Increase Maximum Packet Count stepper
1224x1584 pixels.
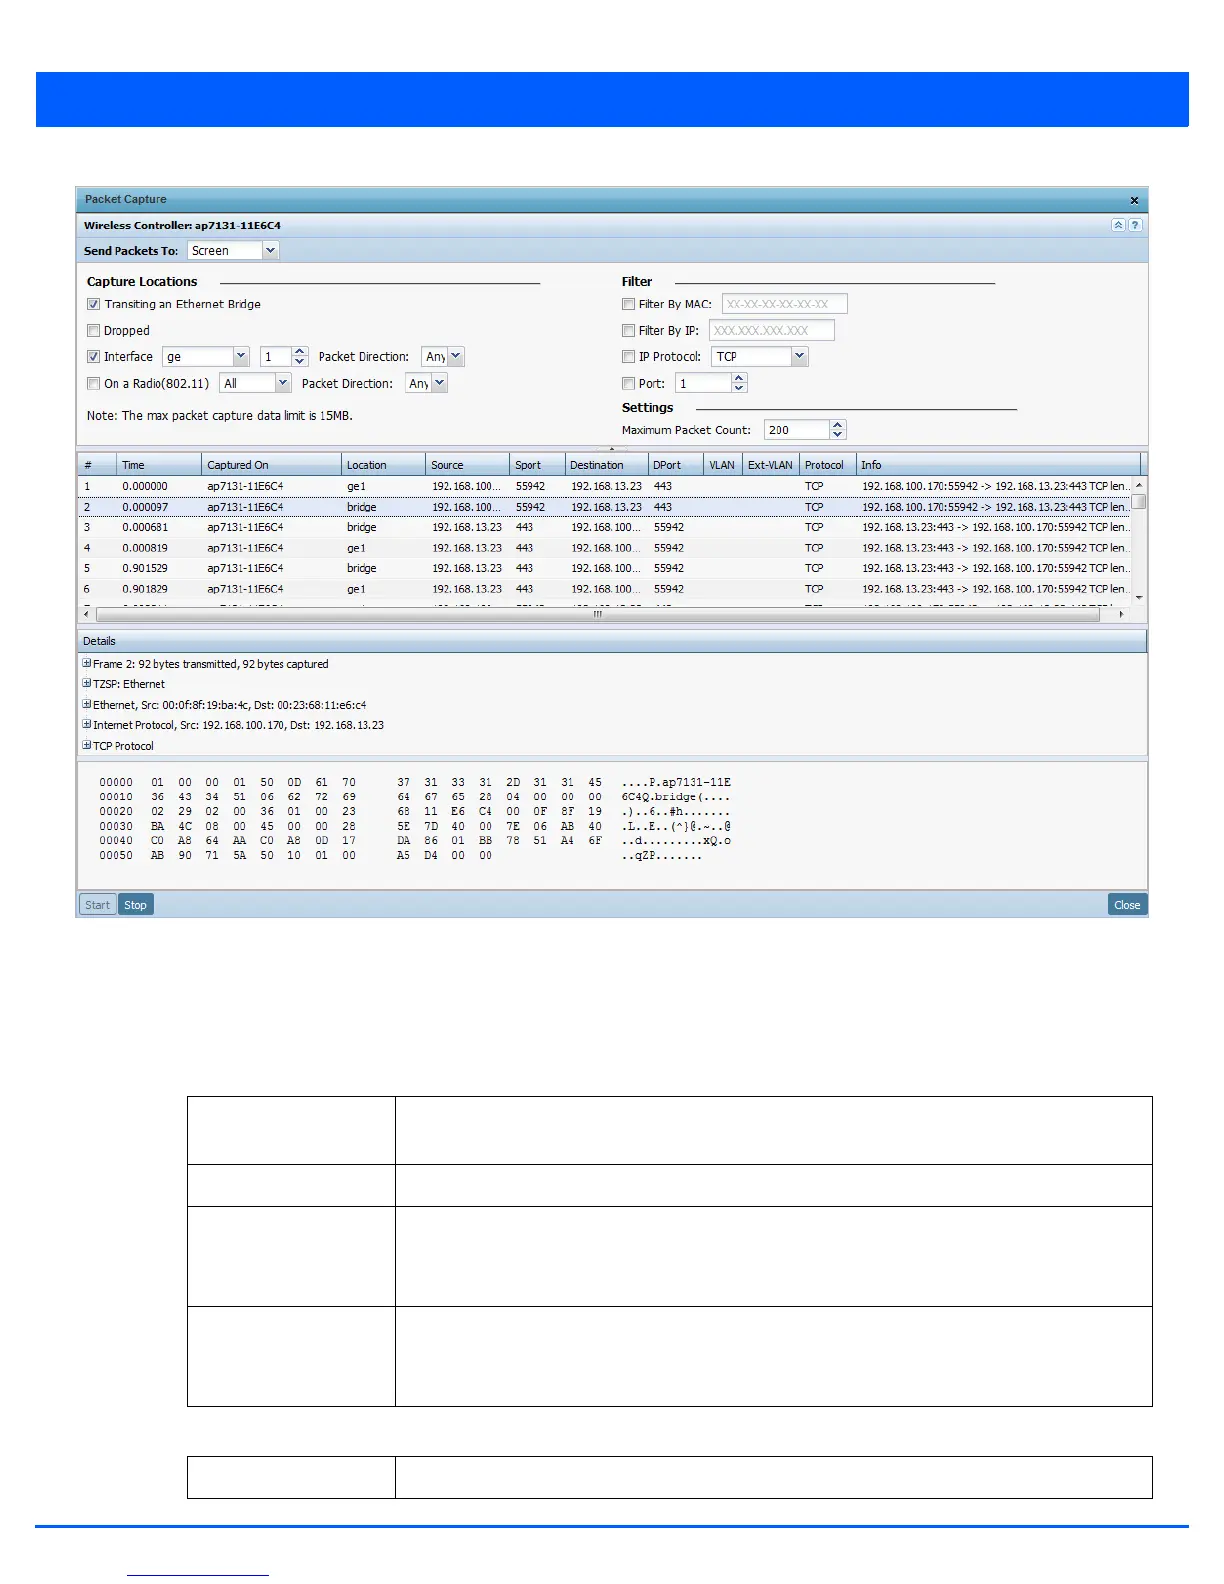[x=838, y=425]
